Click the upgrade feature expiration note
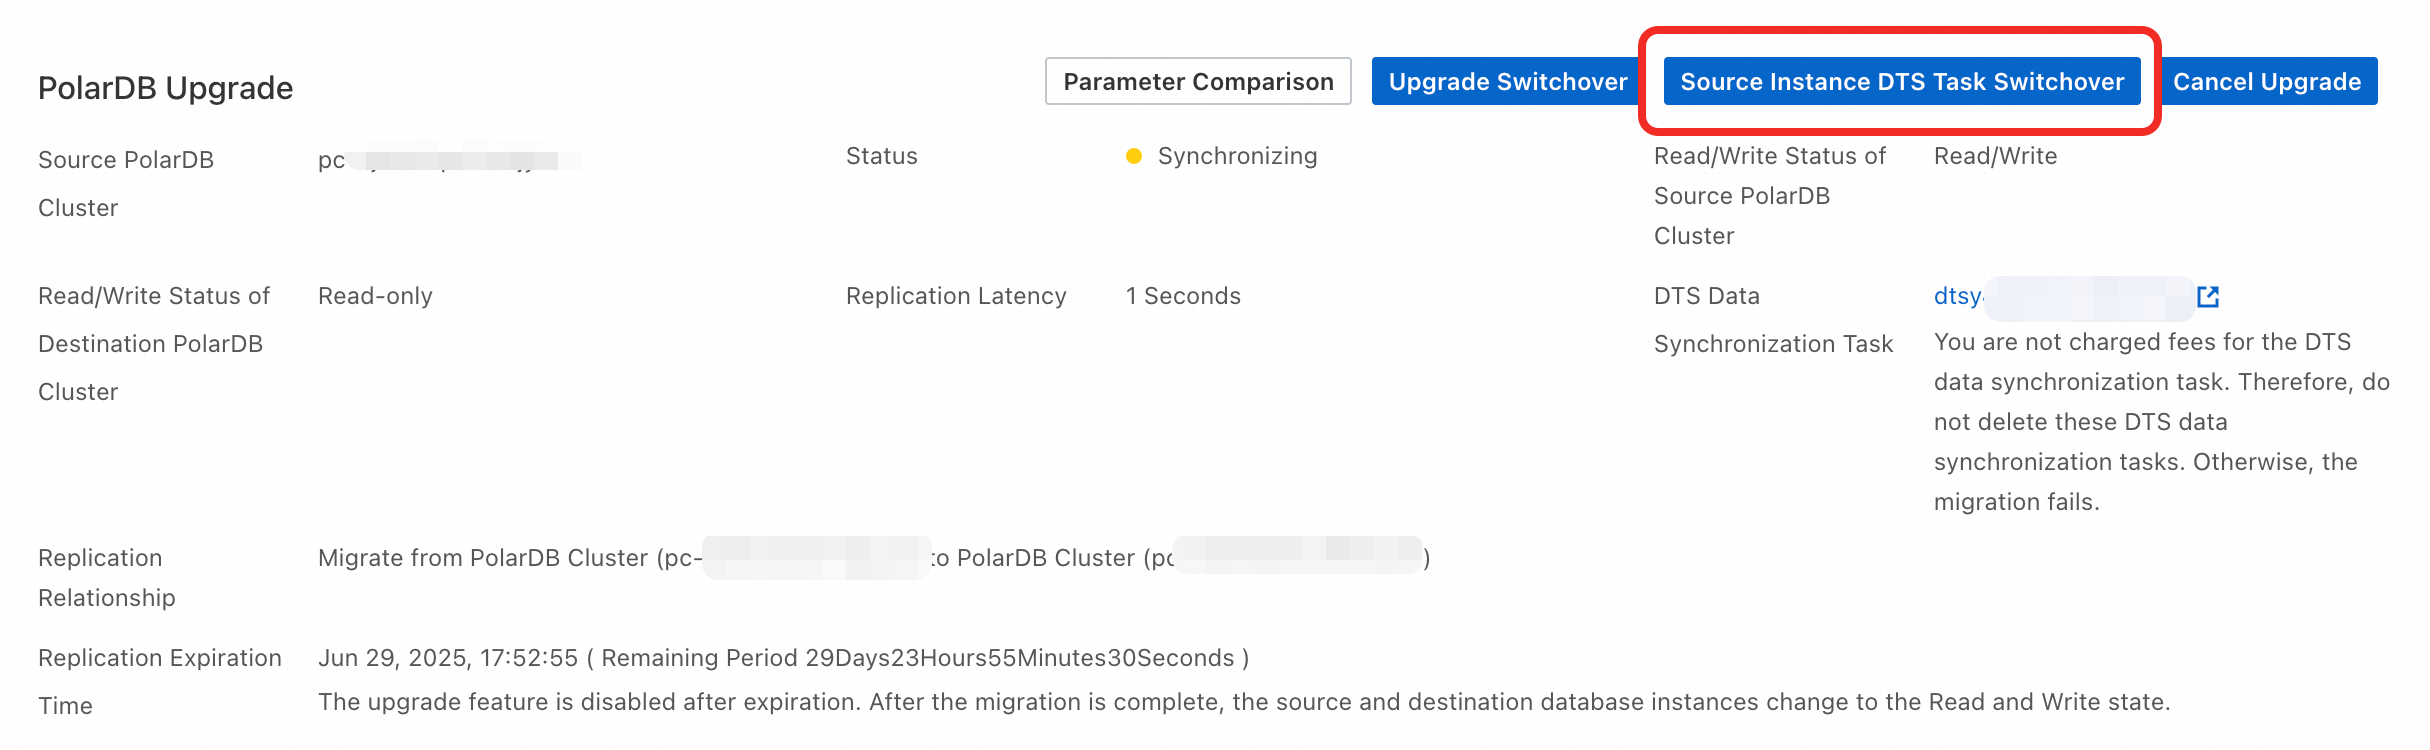This screenshot has width=2430, height=750. [x=1243, y=702]
